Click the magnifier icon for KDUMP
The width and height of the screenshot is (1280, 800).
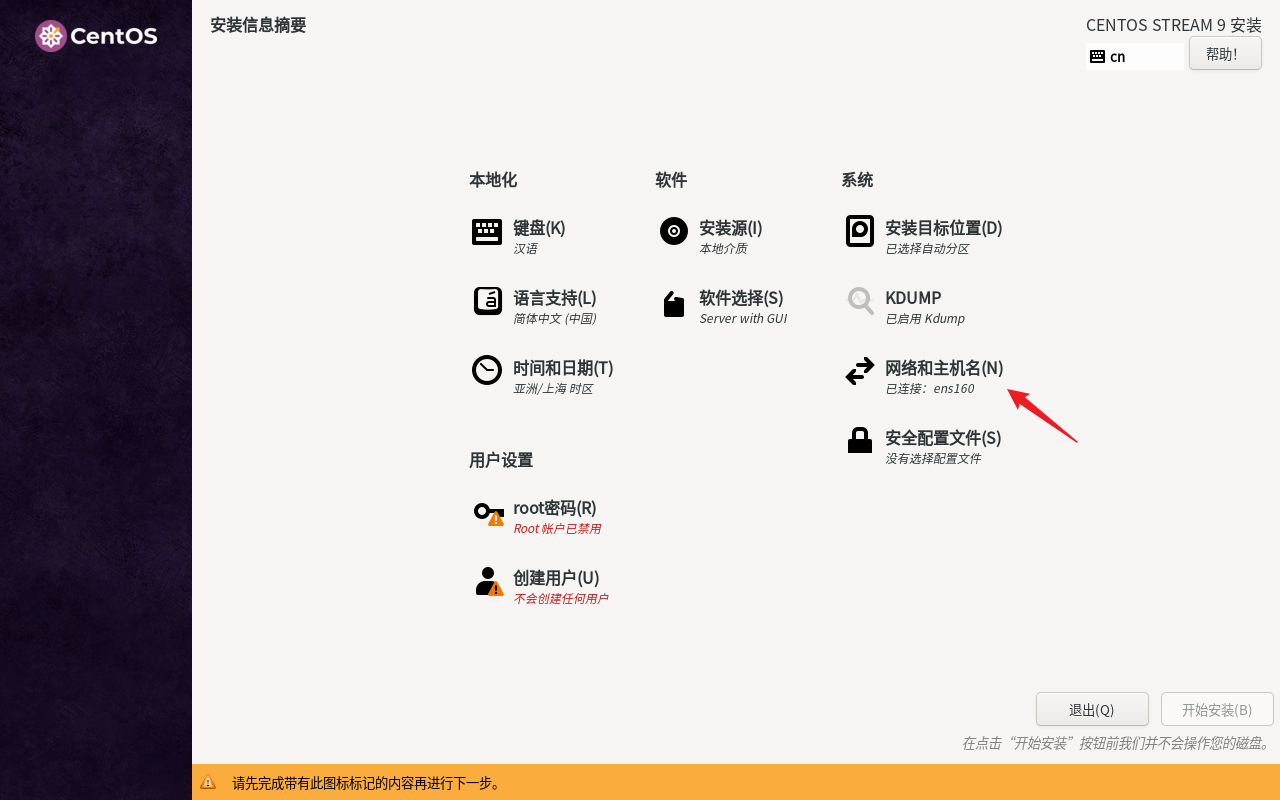pyautogui.click(x=860, y=301)
